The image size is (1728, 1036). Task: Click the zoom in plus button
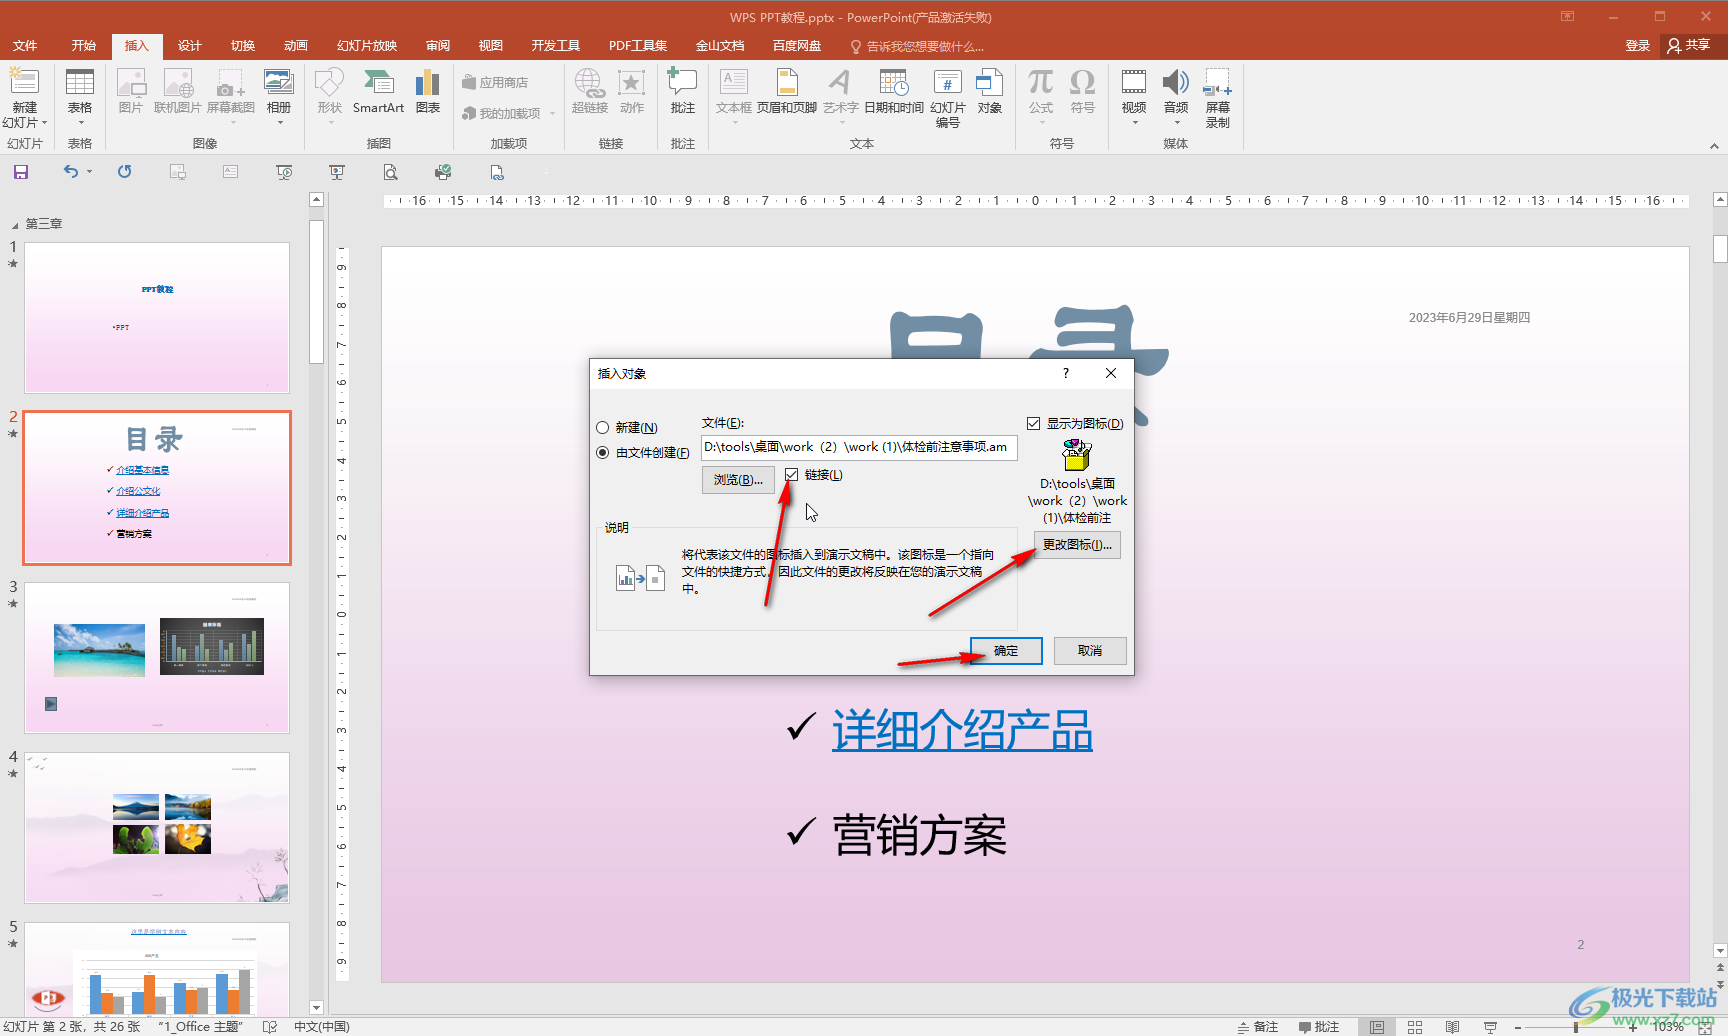1633,1027
